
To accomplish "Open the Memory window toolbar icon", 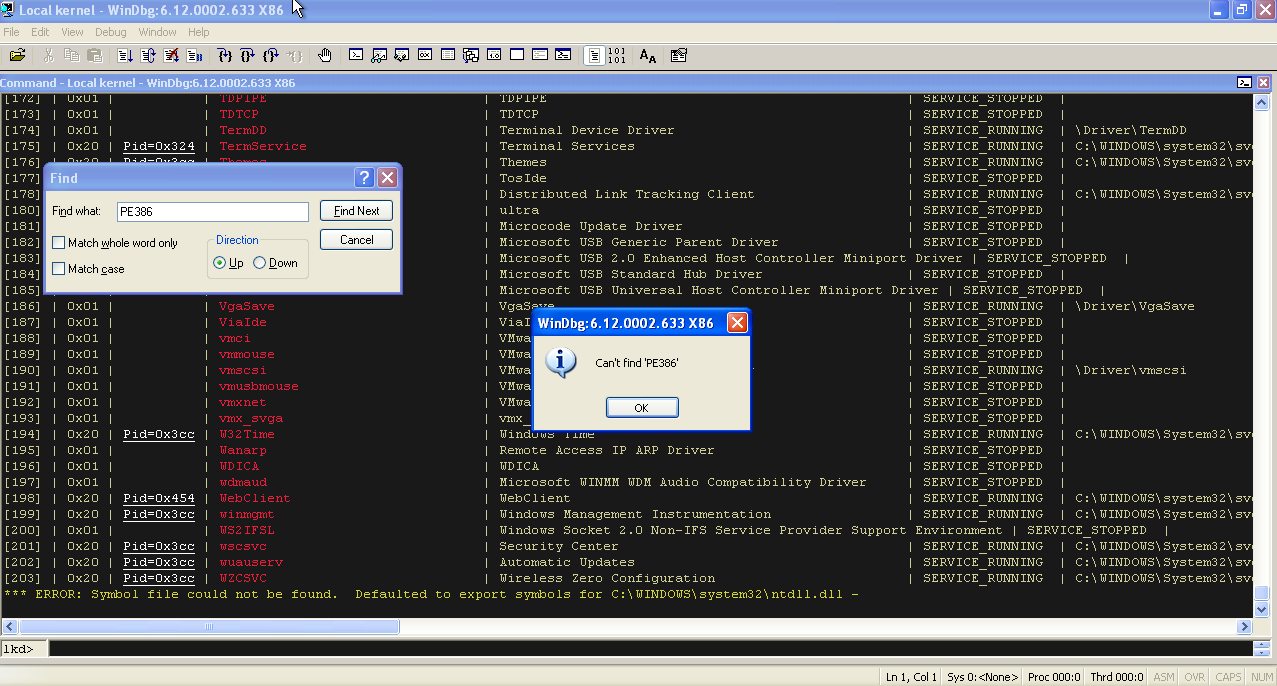I will [448, 55].
